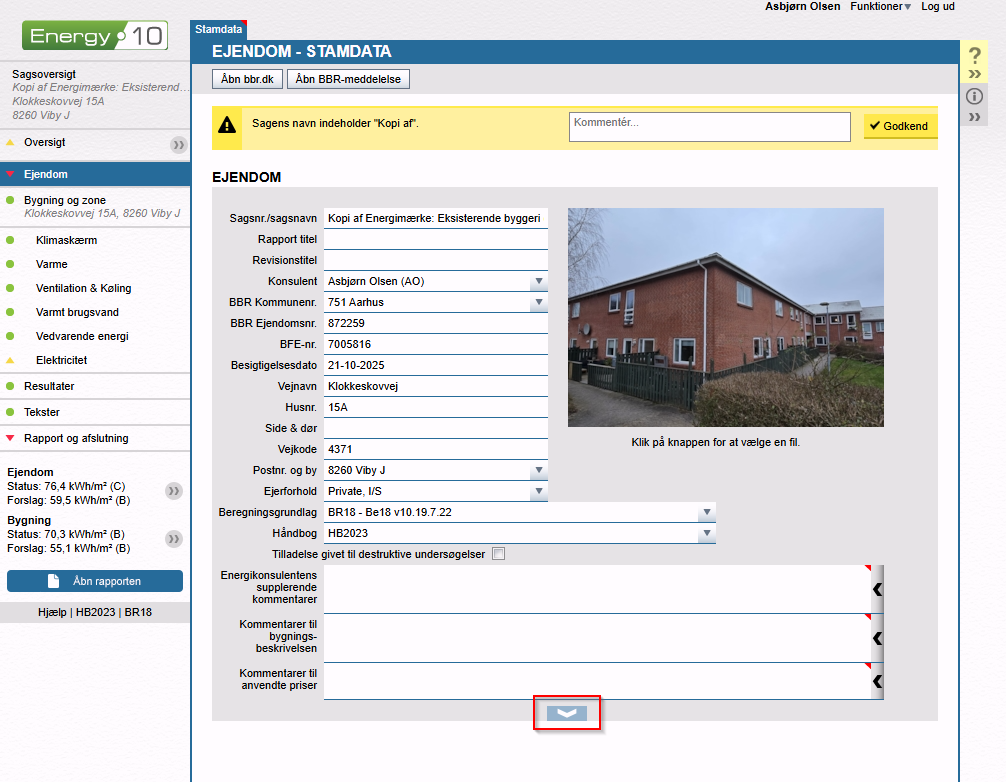Click Åbn rapporten button

tap(95, 581)
